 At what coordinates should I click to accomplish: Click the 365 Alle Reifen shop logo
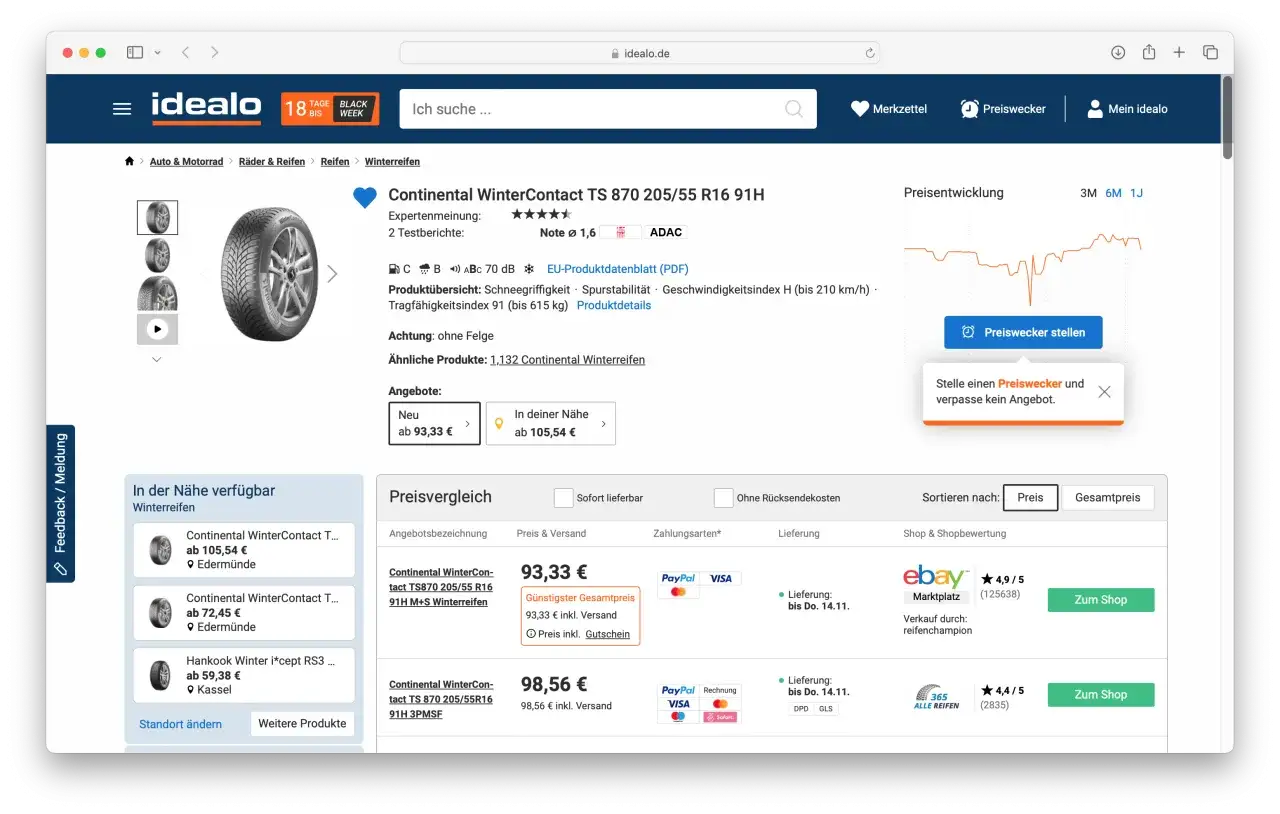(937, 694)
